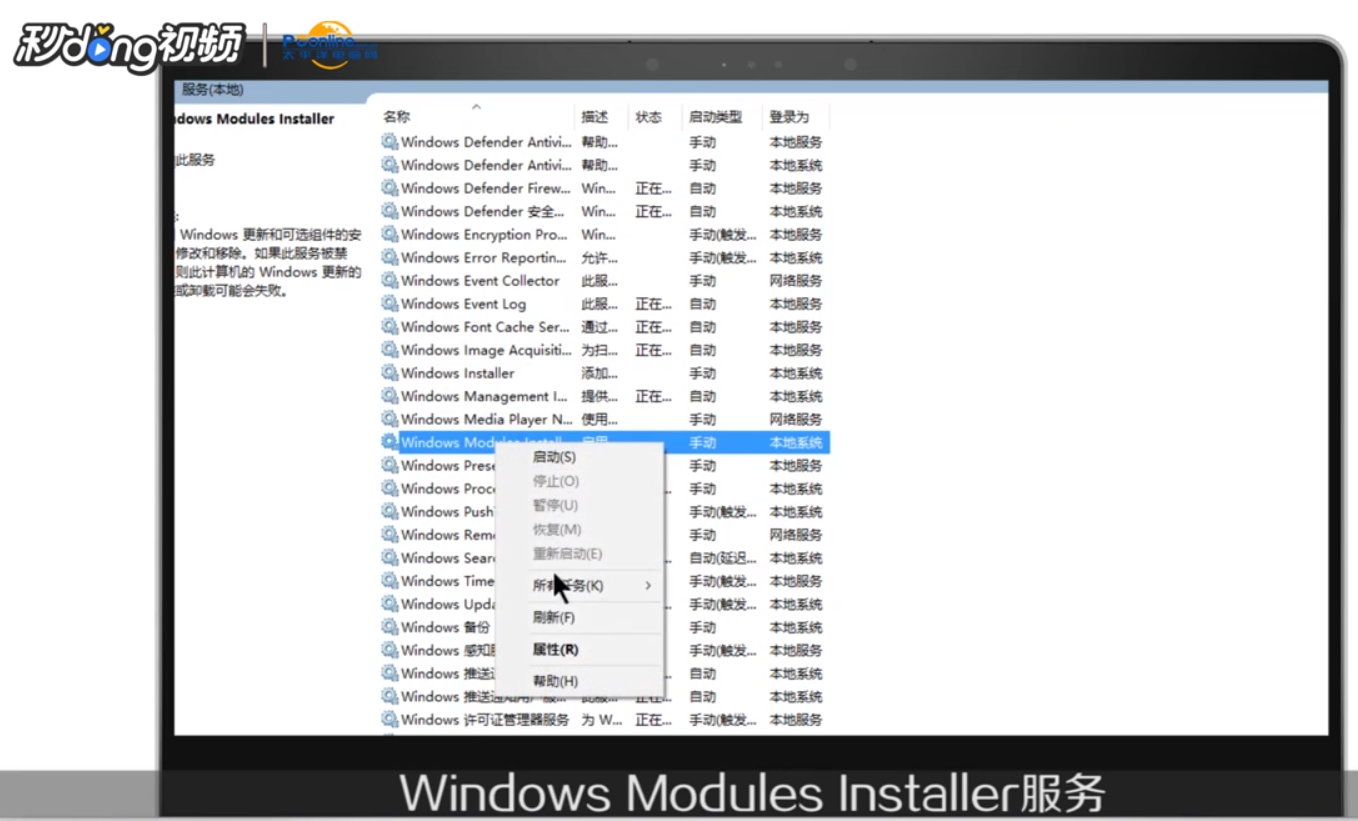
Task: Click the Windows Media Player Network service icon
Action: [389, 419]
